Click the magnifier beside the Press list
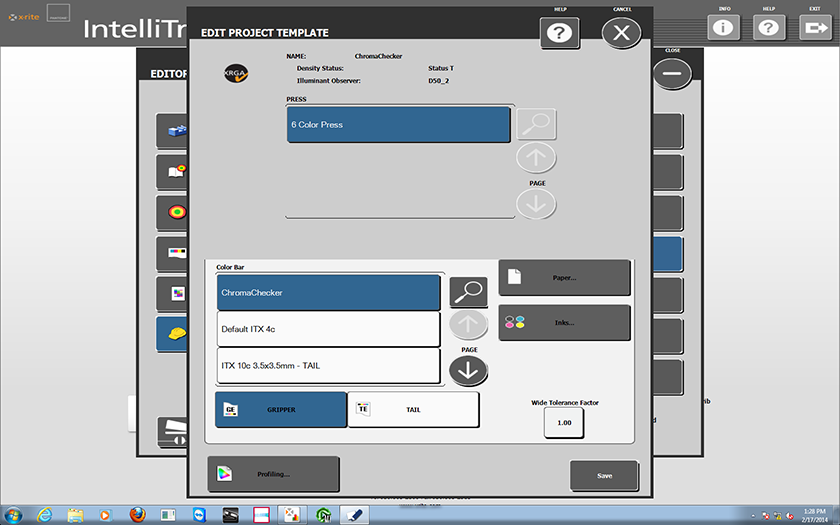Image resolution: width=840 pixels, height=525 pixels. pos(536,124)
